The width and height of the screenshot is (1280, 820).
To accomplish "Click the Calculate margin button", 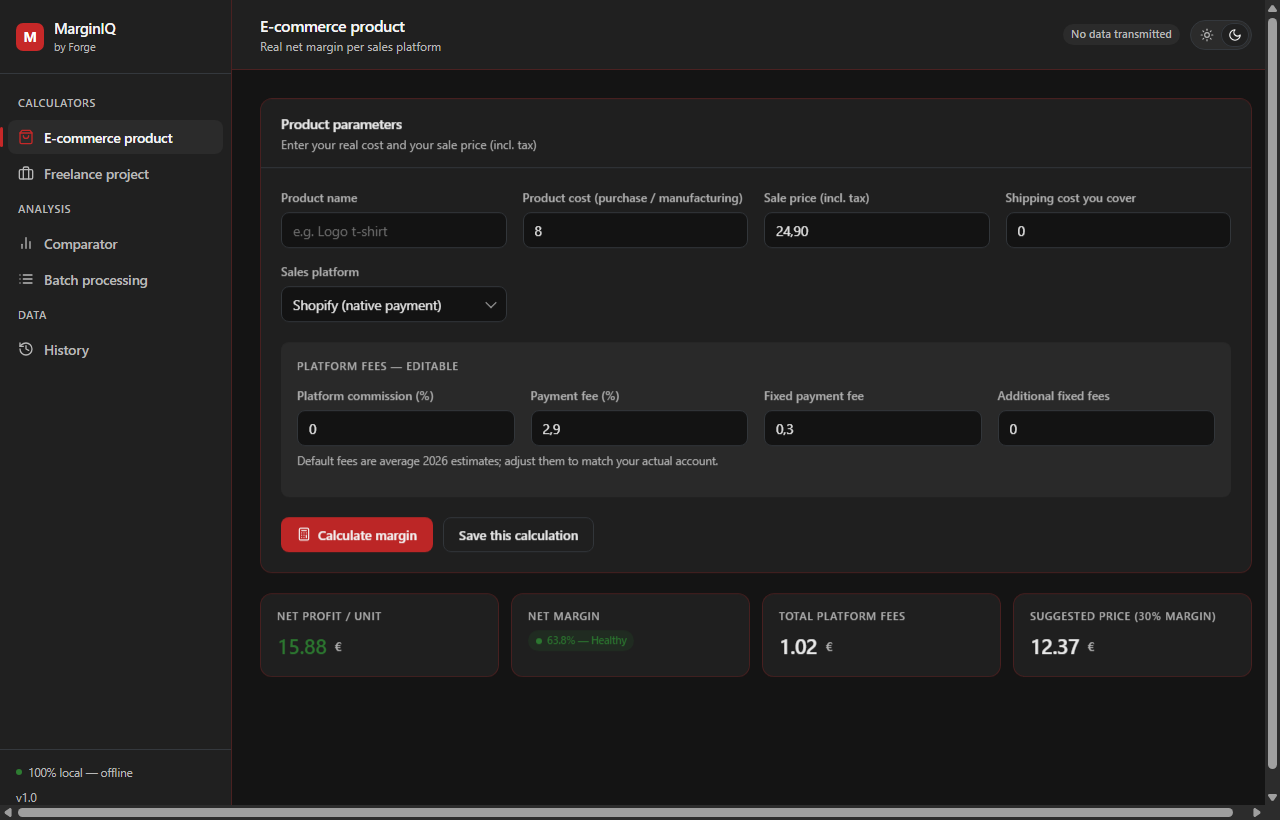I will [357, 535].
